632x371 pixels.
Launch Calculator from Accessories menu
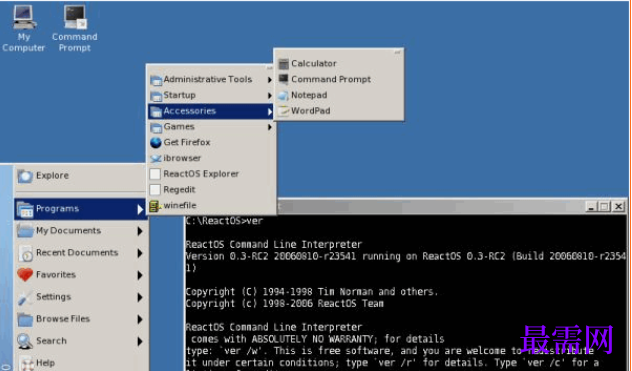point(338,64)
